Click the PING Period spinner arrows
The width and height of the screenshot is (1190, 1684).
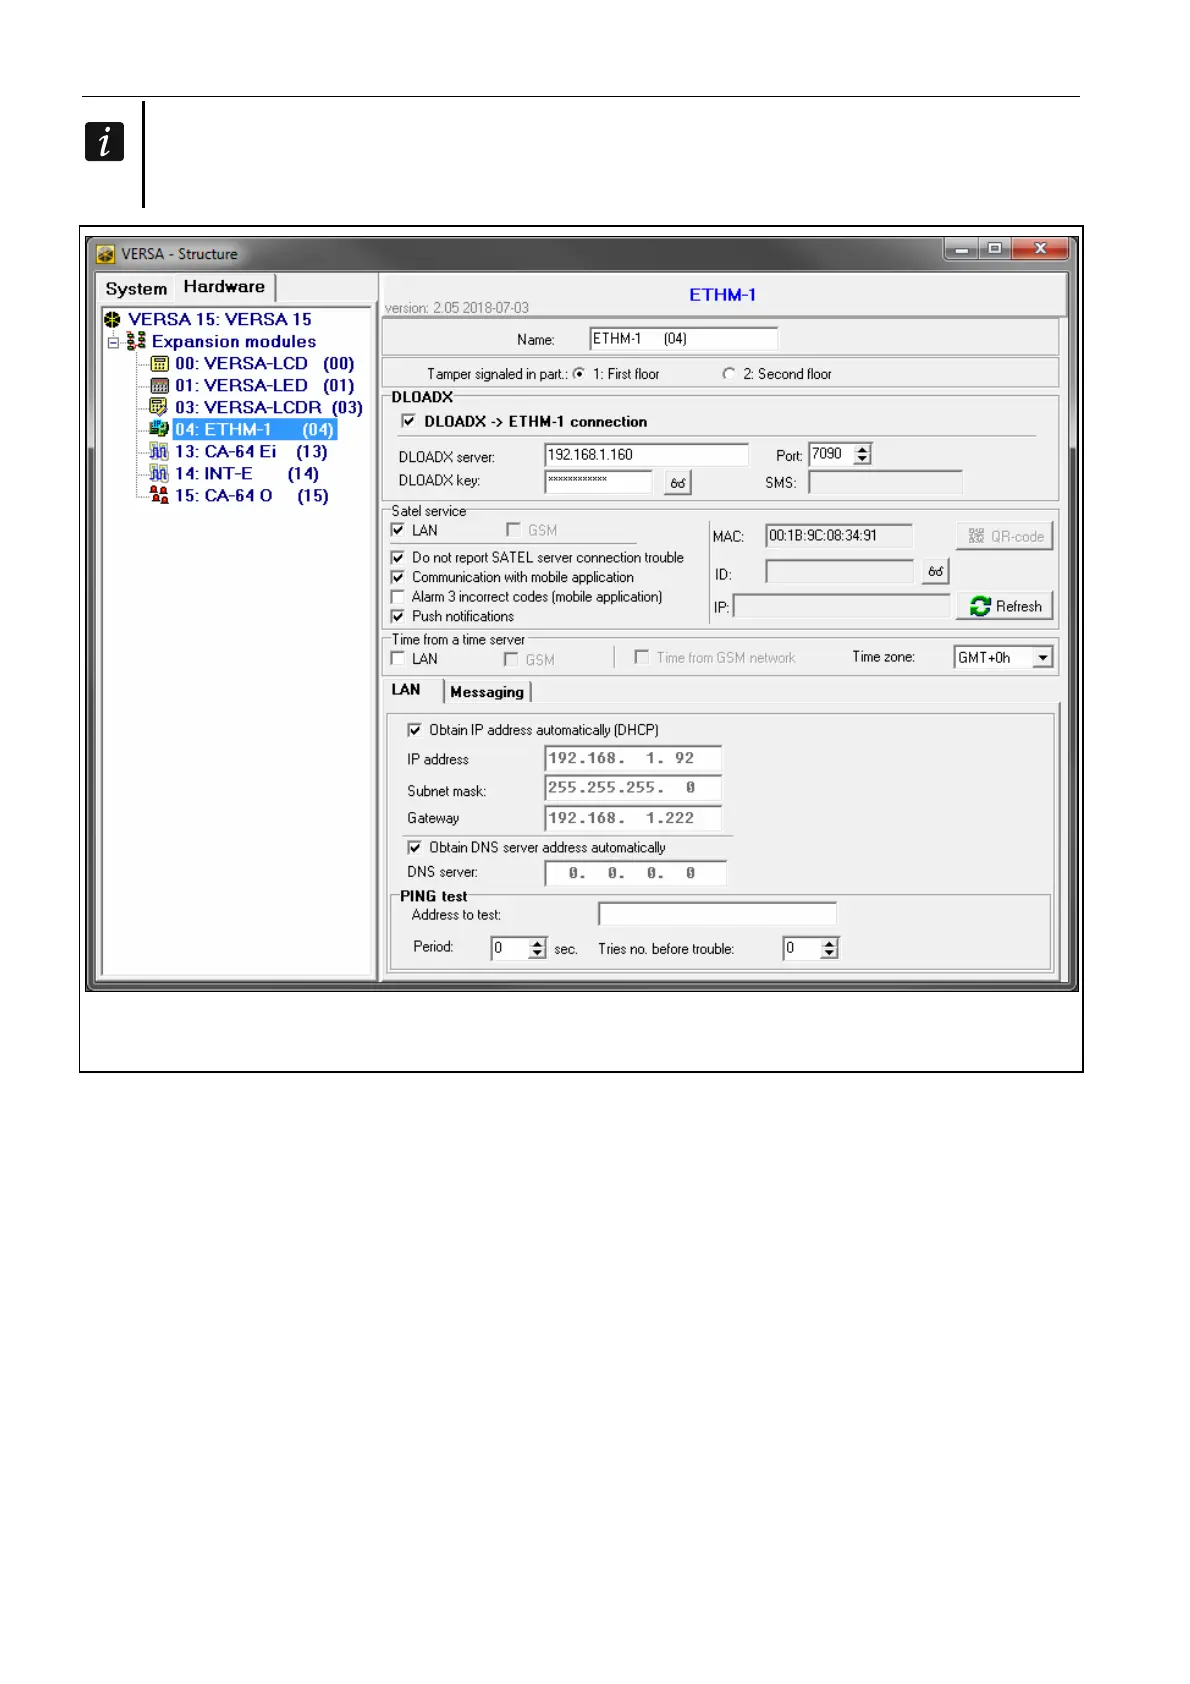[x=538, y=948]
